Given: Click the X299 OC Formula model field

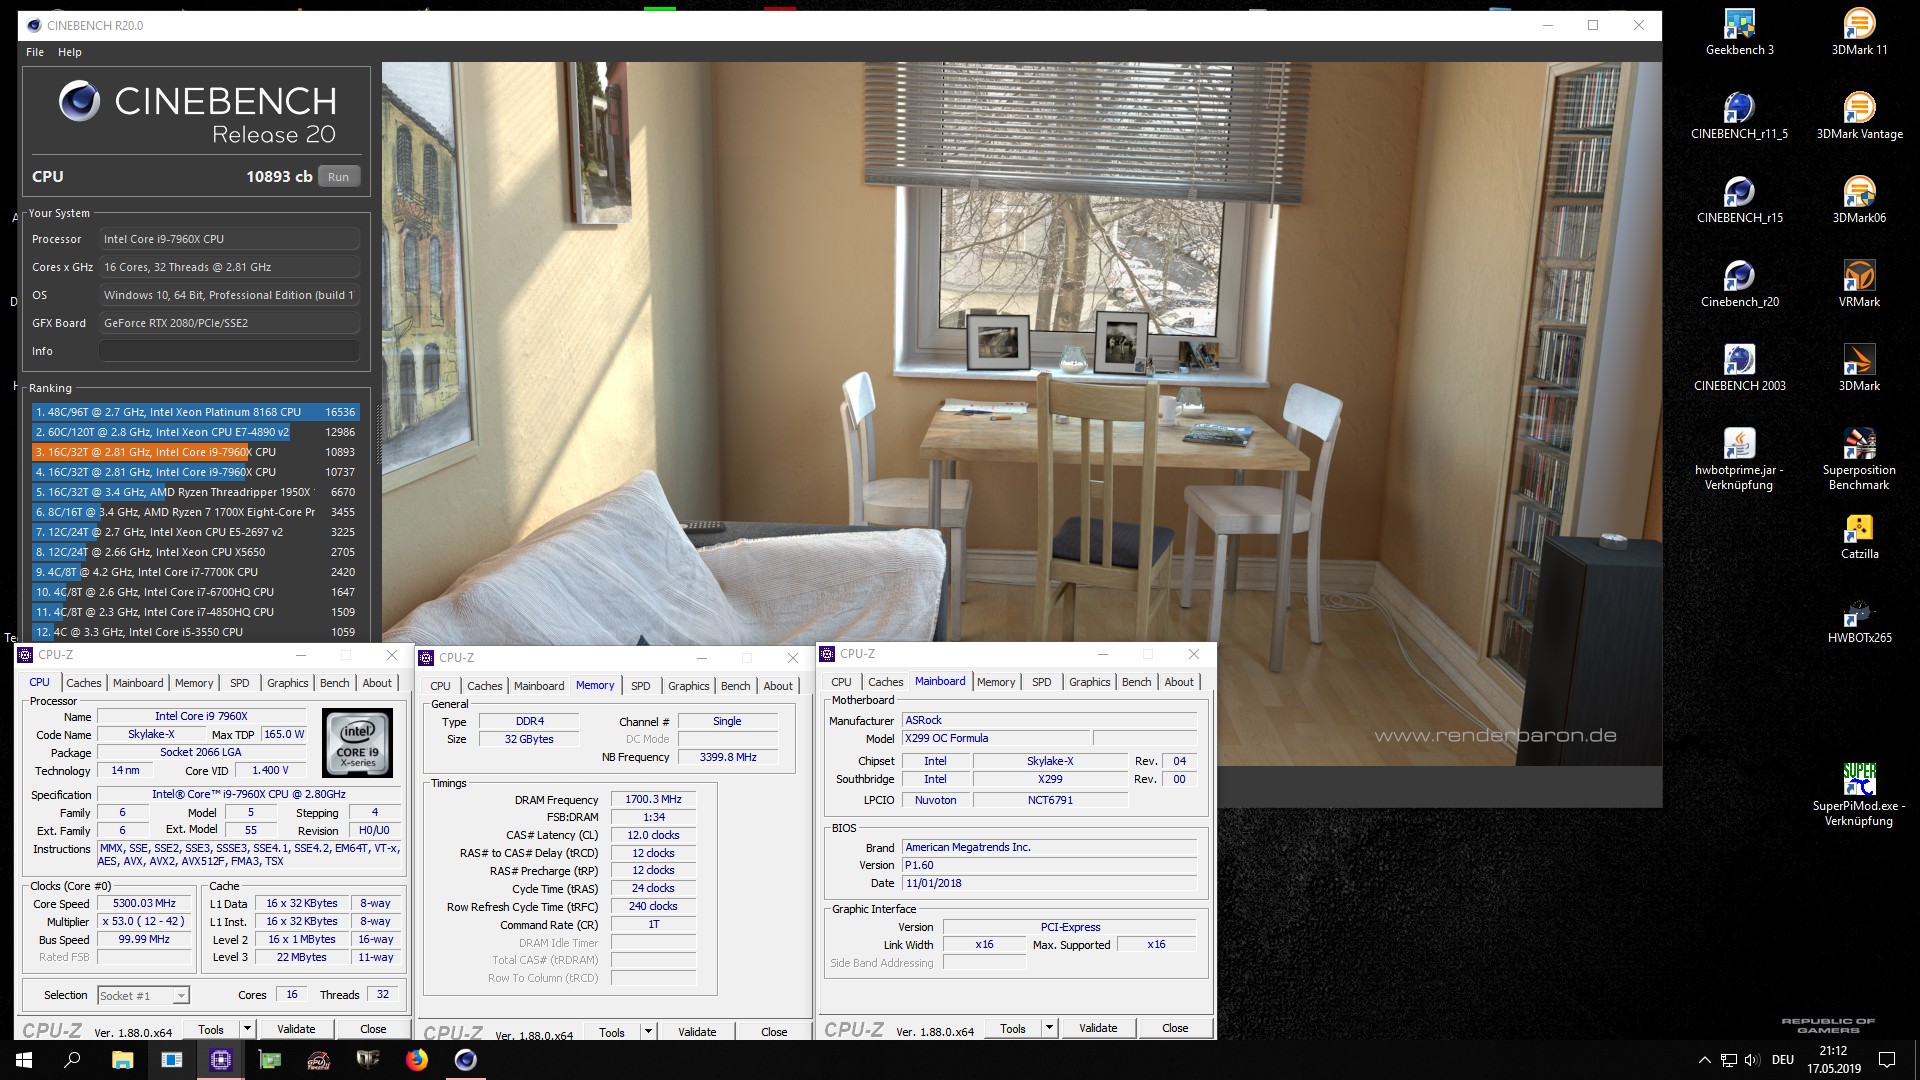Looking at the screenshot, I should tap(995, 739).
